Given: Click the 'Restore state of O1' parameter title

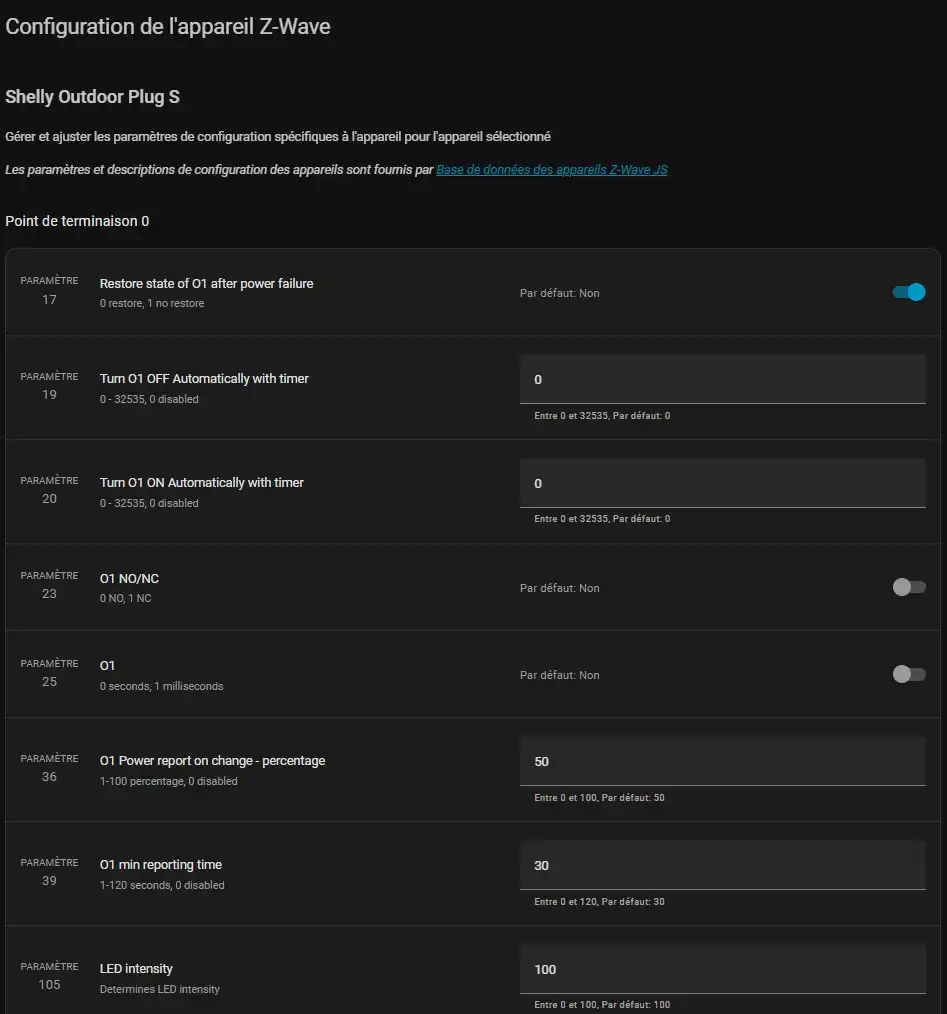Looking at the screenshot, I should click(x=206, y=284).
